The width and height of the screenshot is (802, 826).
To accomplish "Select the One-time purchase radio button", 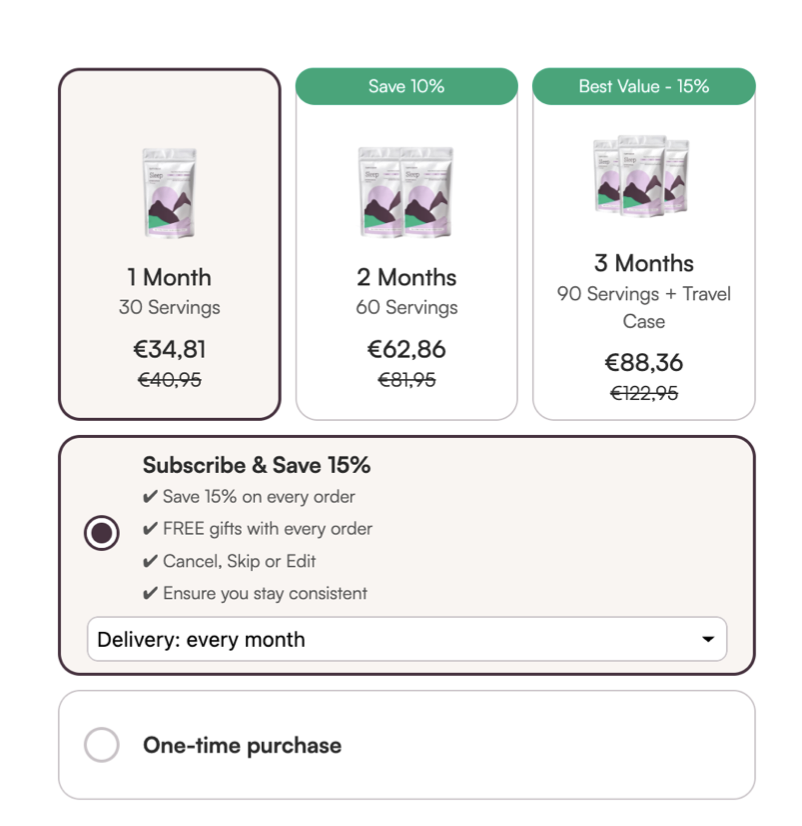I will click(102, 745).
